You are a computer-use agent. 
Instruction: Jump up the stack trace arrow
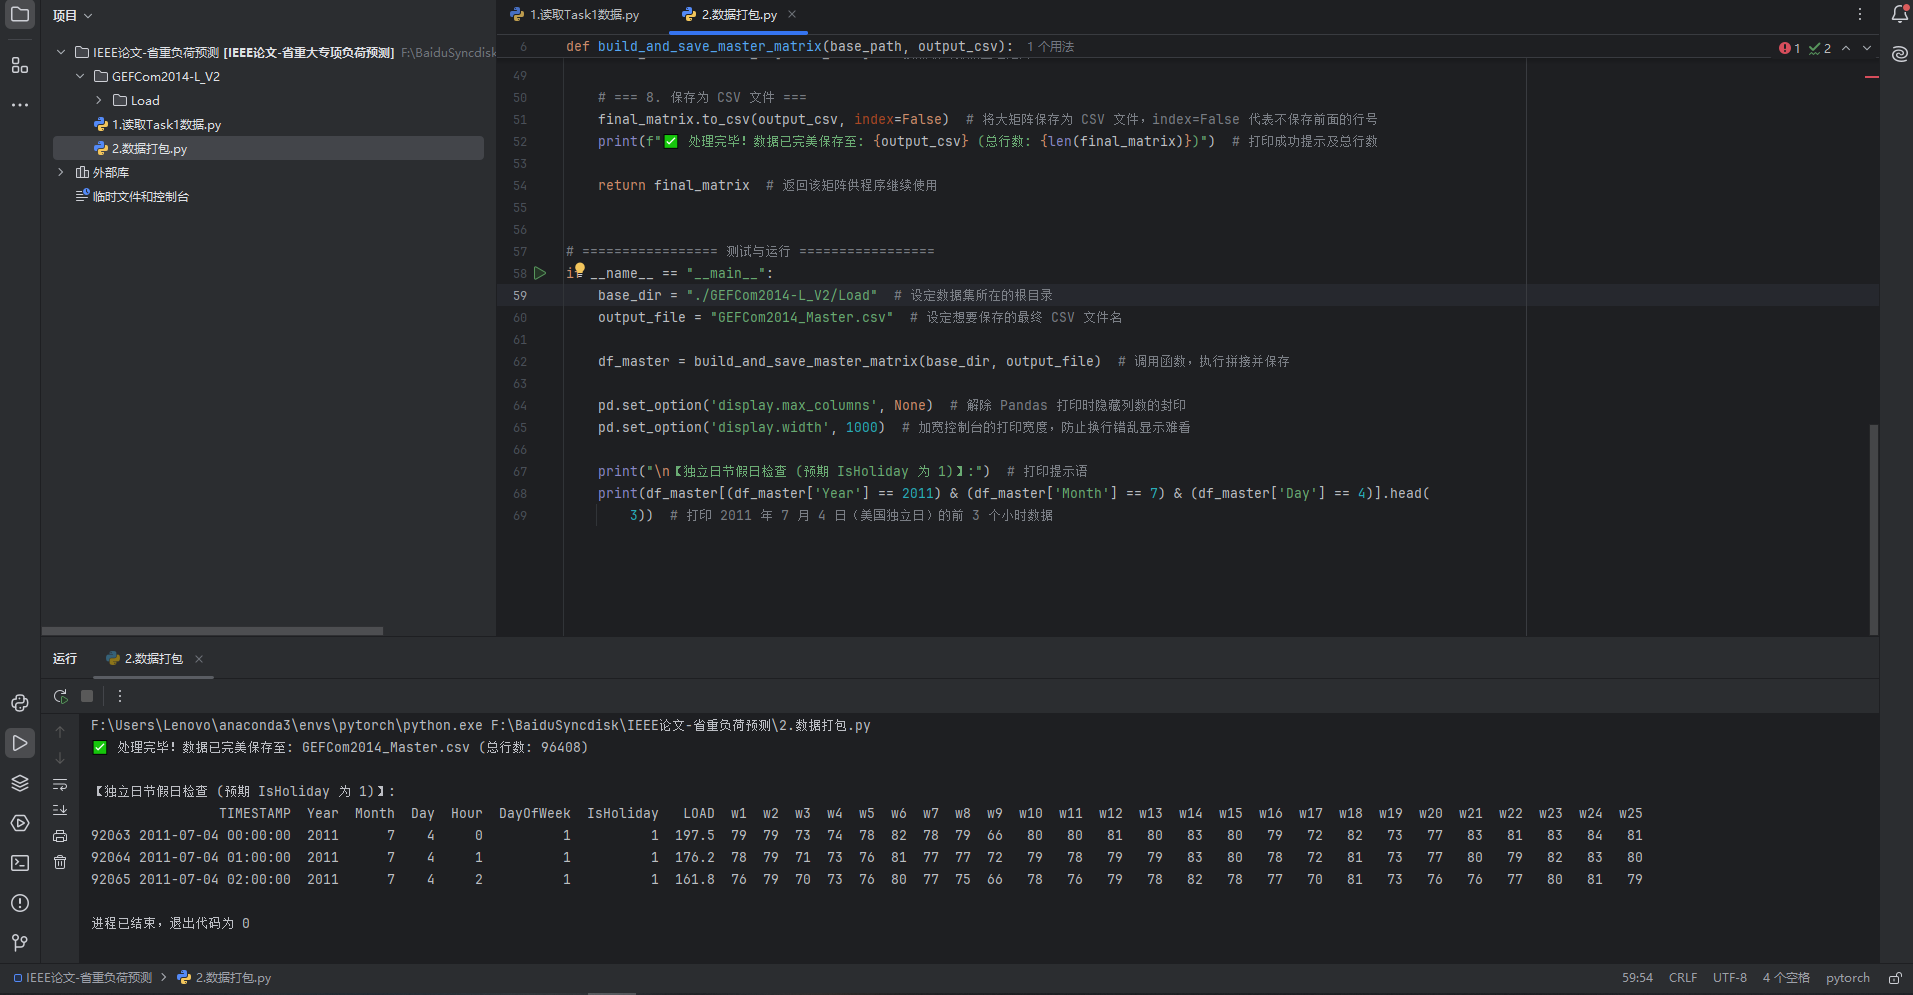(60, 732)
